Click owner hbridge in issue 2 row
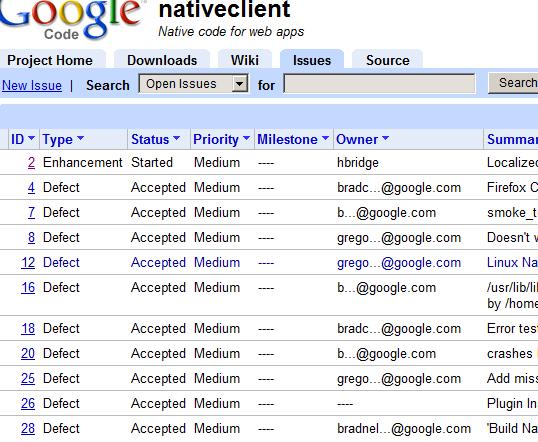Image resolution: width=538 pixels, height=442 pixels. point(358,163)
